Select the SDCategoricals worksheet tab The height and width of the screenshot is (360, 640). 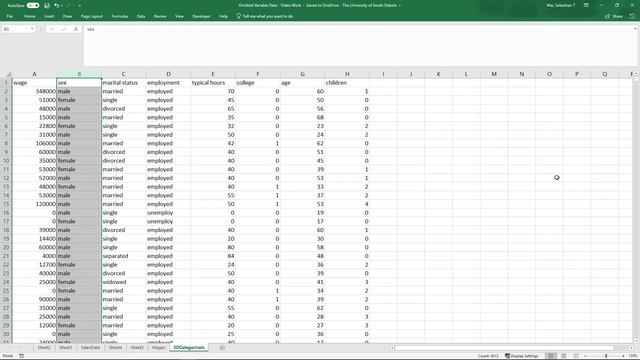pos(189,348)
